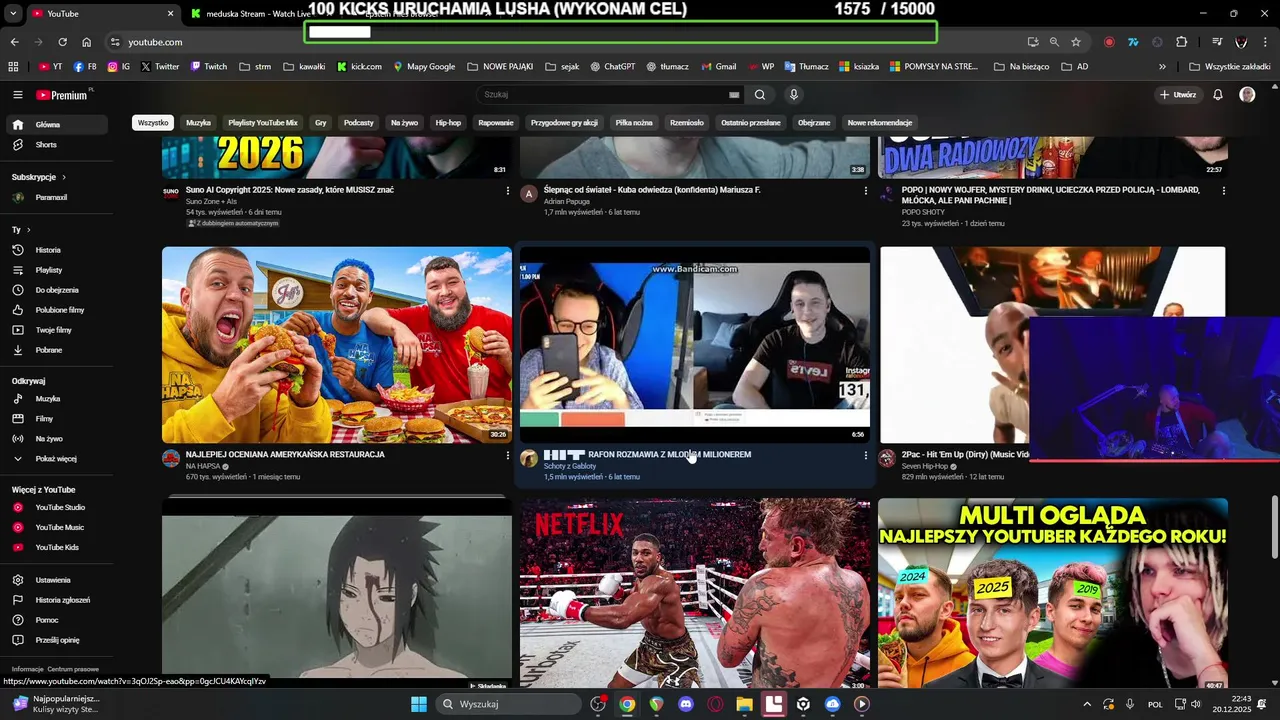Click the page vertical scrollbar thumb
The image size is (1280, 720).
[1274, 528]
